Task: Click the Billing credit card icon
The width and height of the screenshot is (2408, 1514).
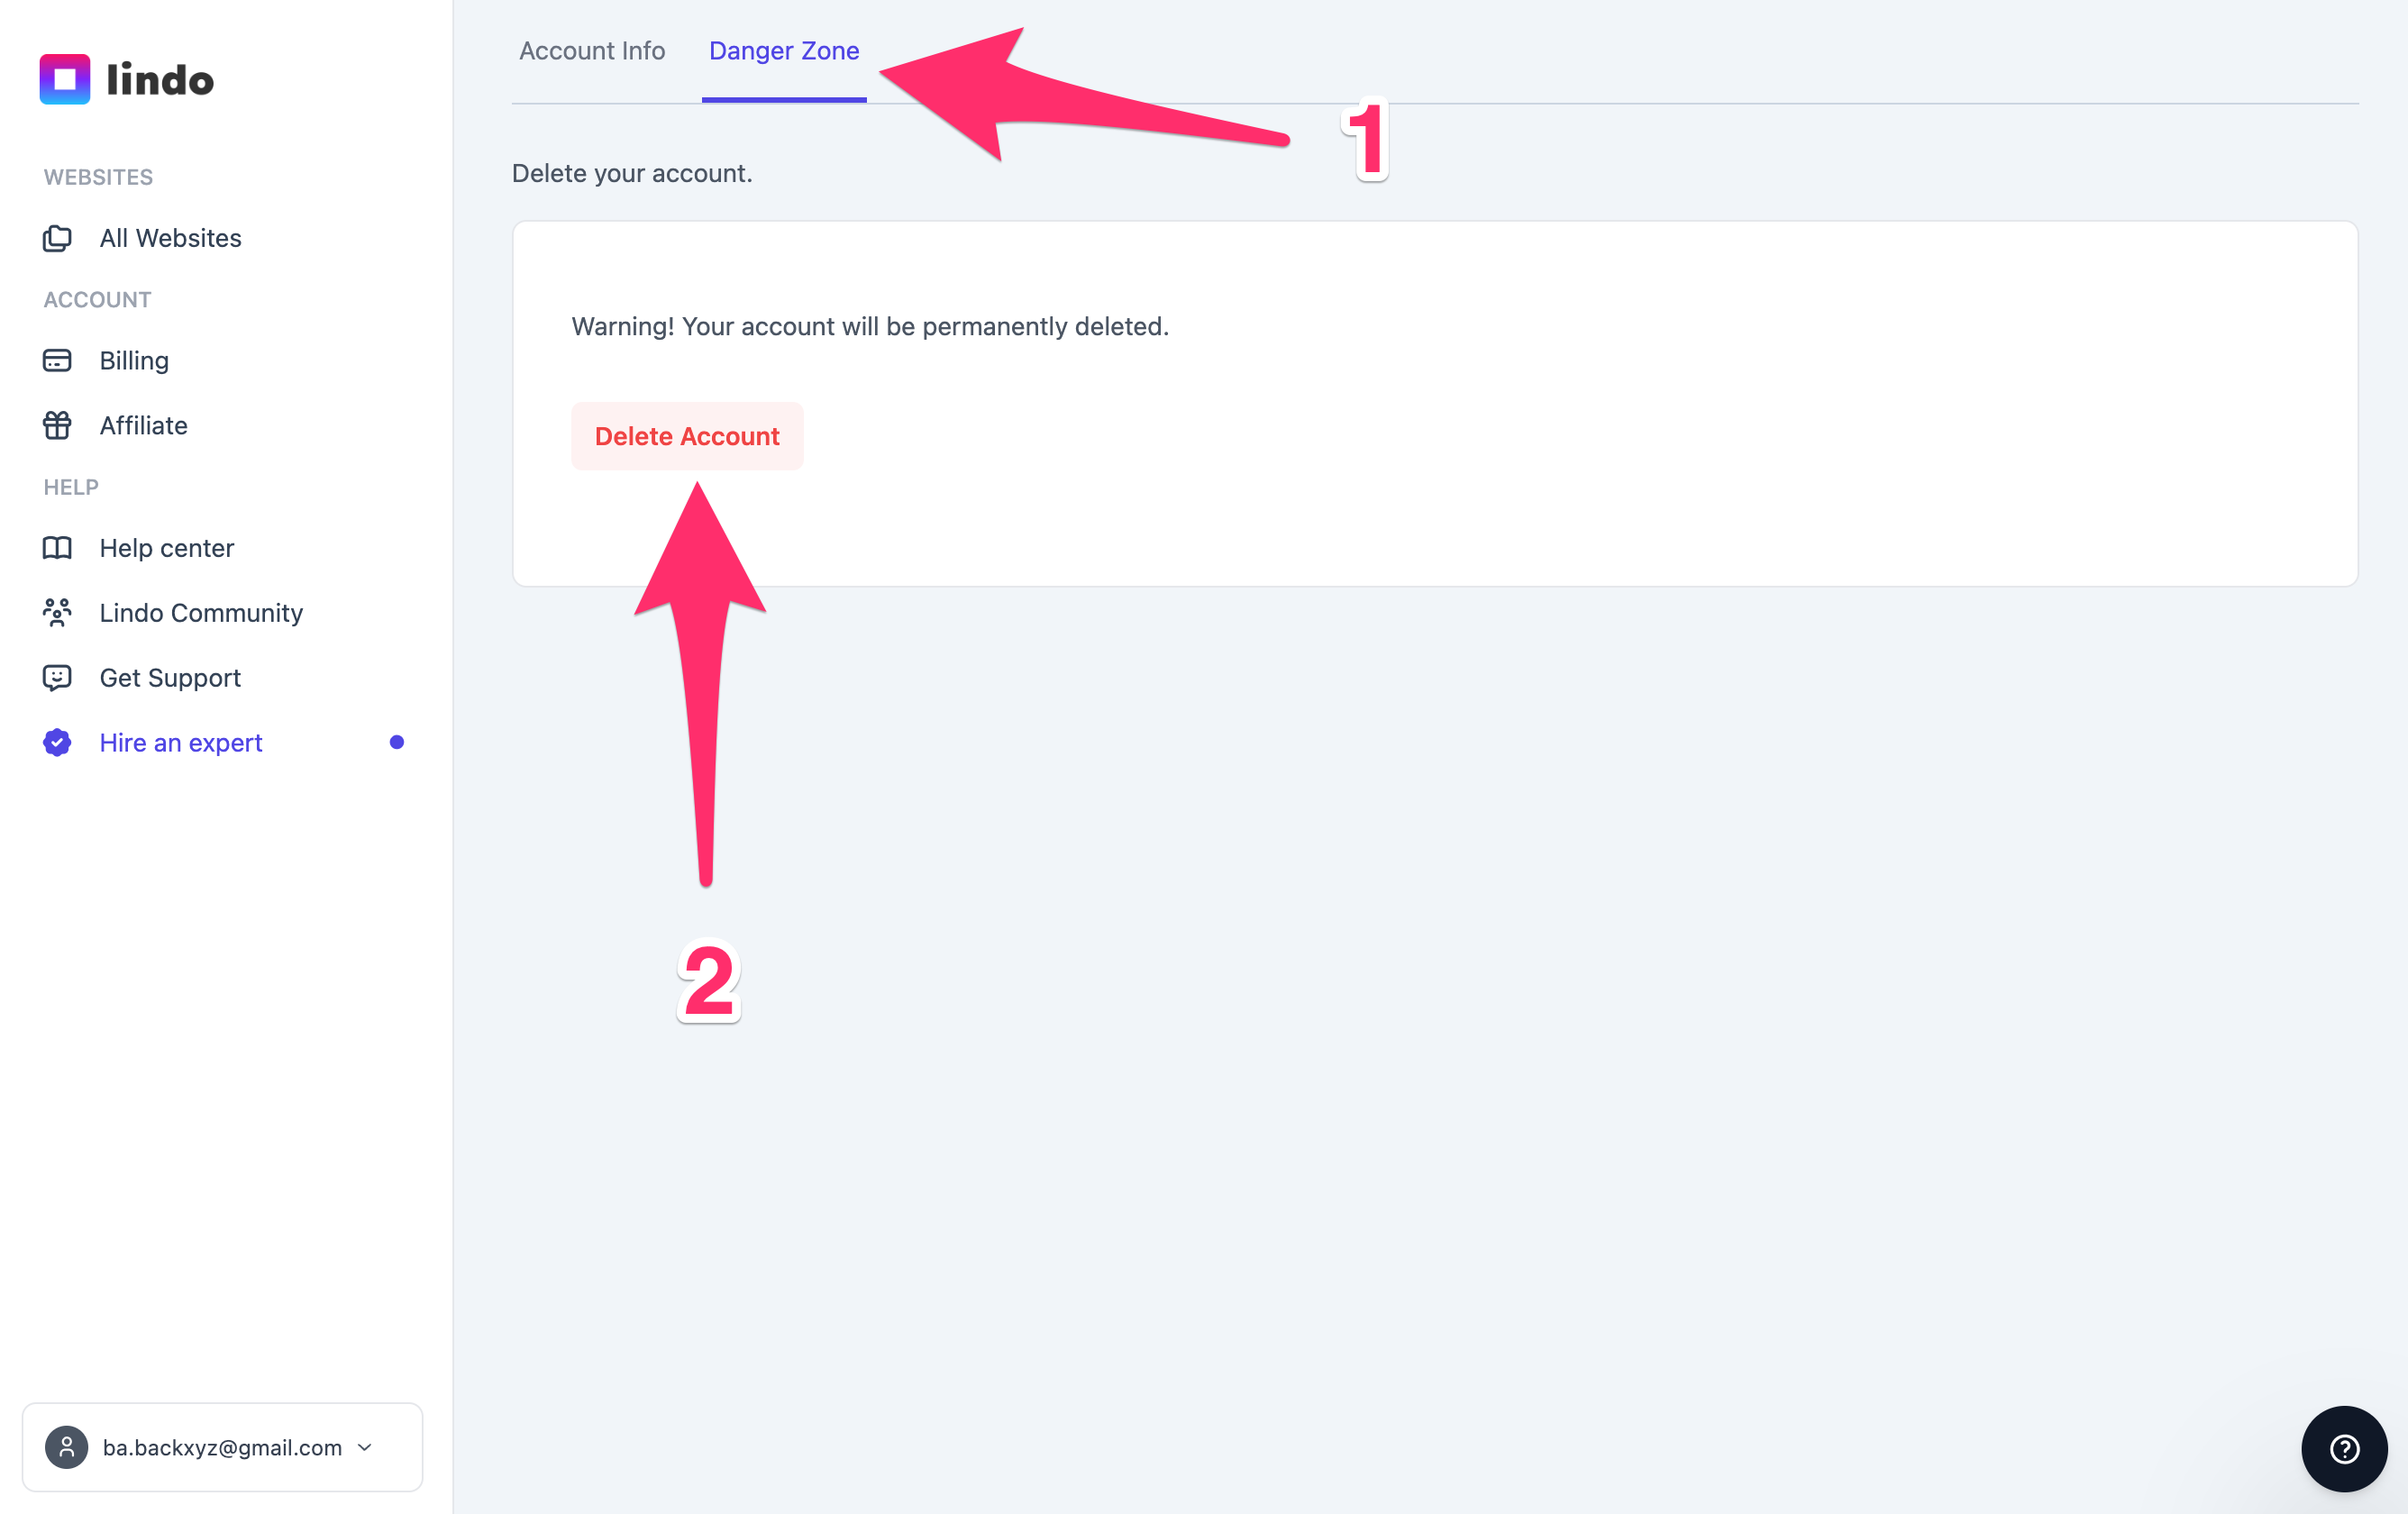Action: pos(57,360)
